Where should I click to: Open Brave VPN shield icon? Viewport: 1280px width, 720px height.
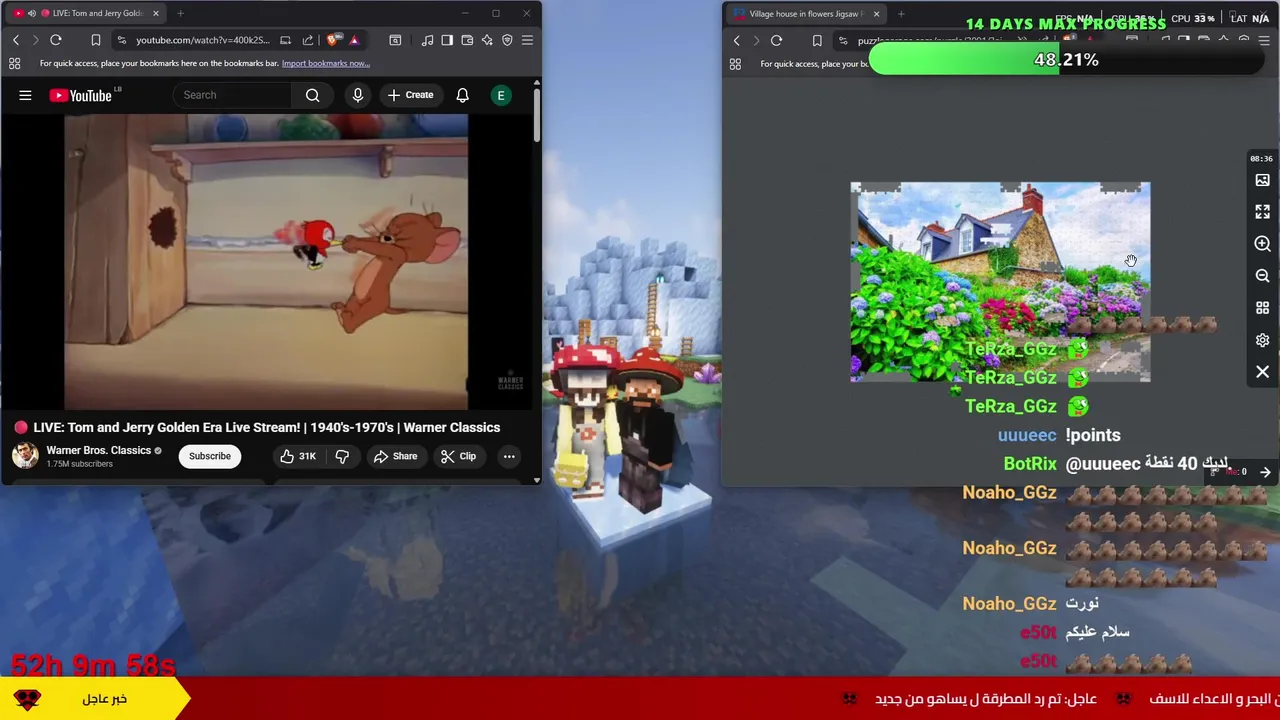[507, 40]
